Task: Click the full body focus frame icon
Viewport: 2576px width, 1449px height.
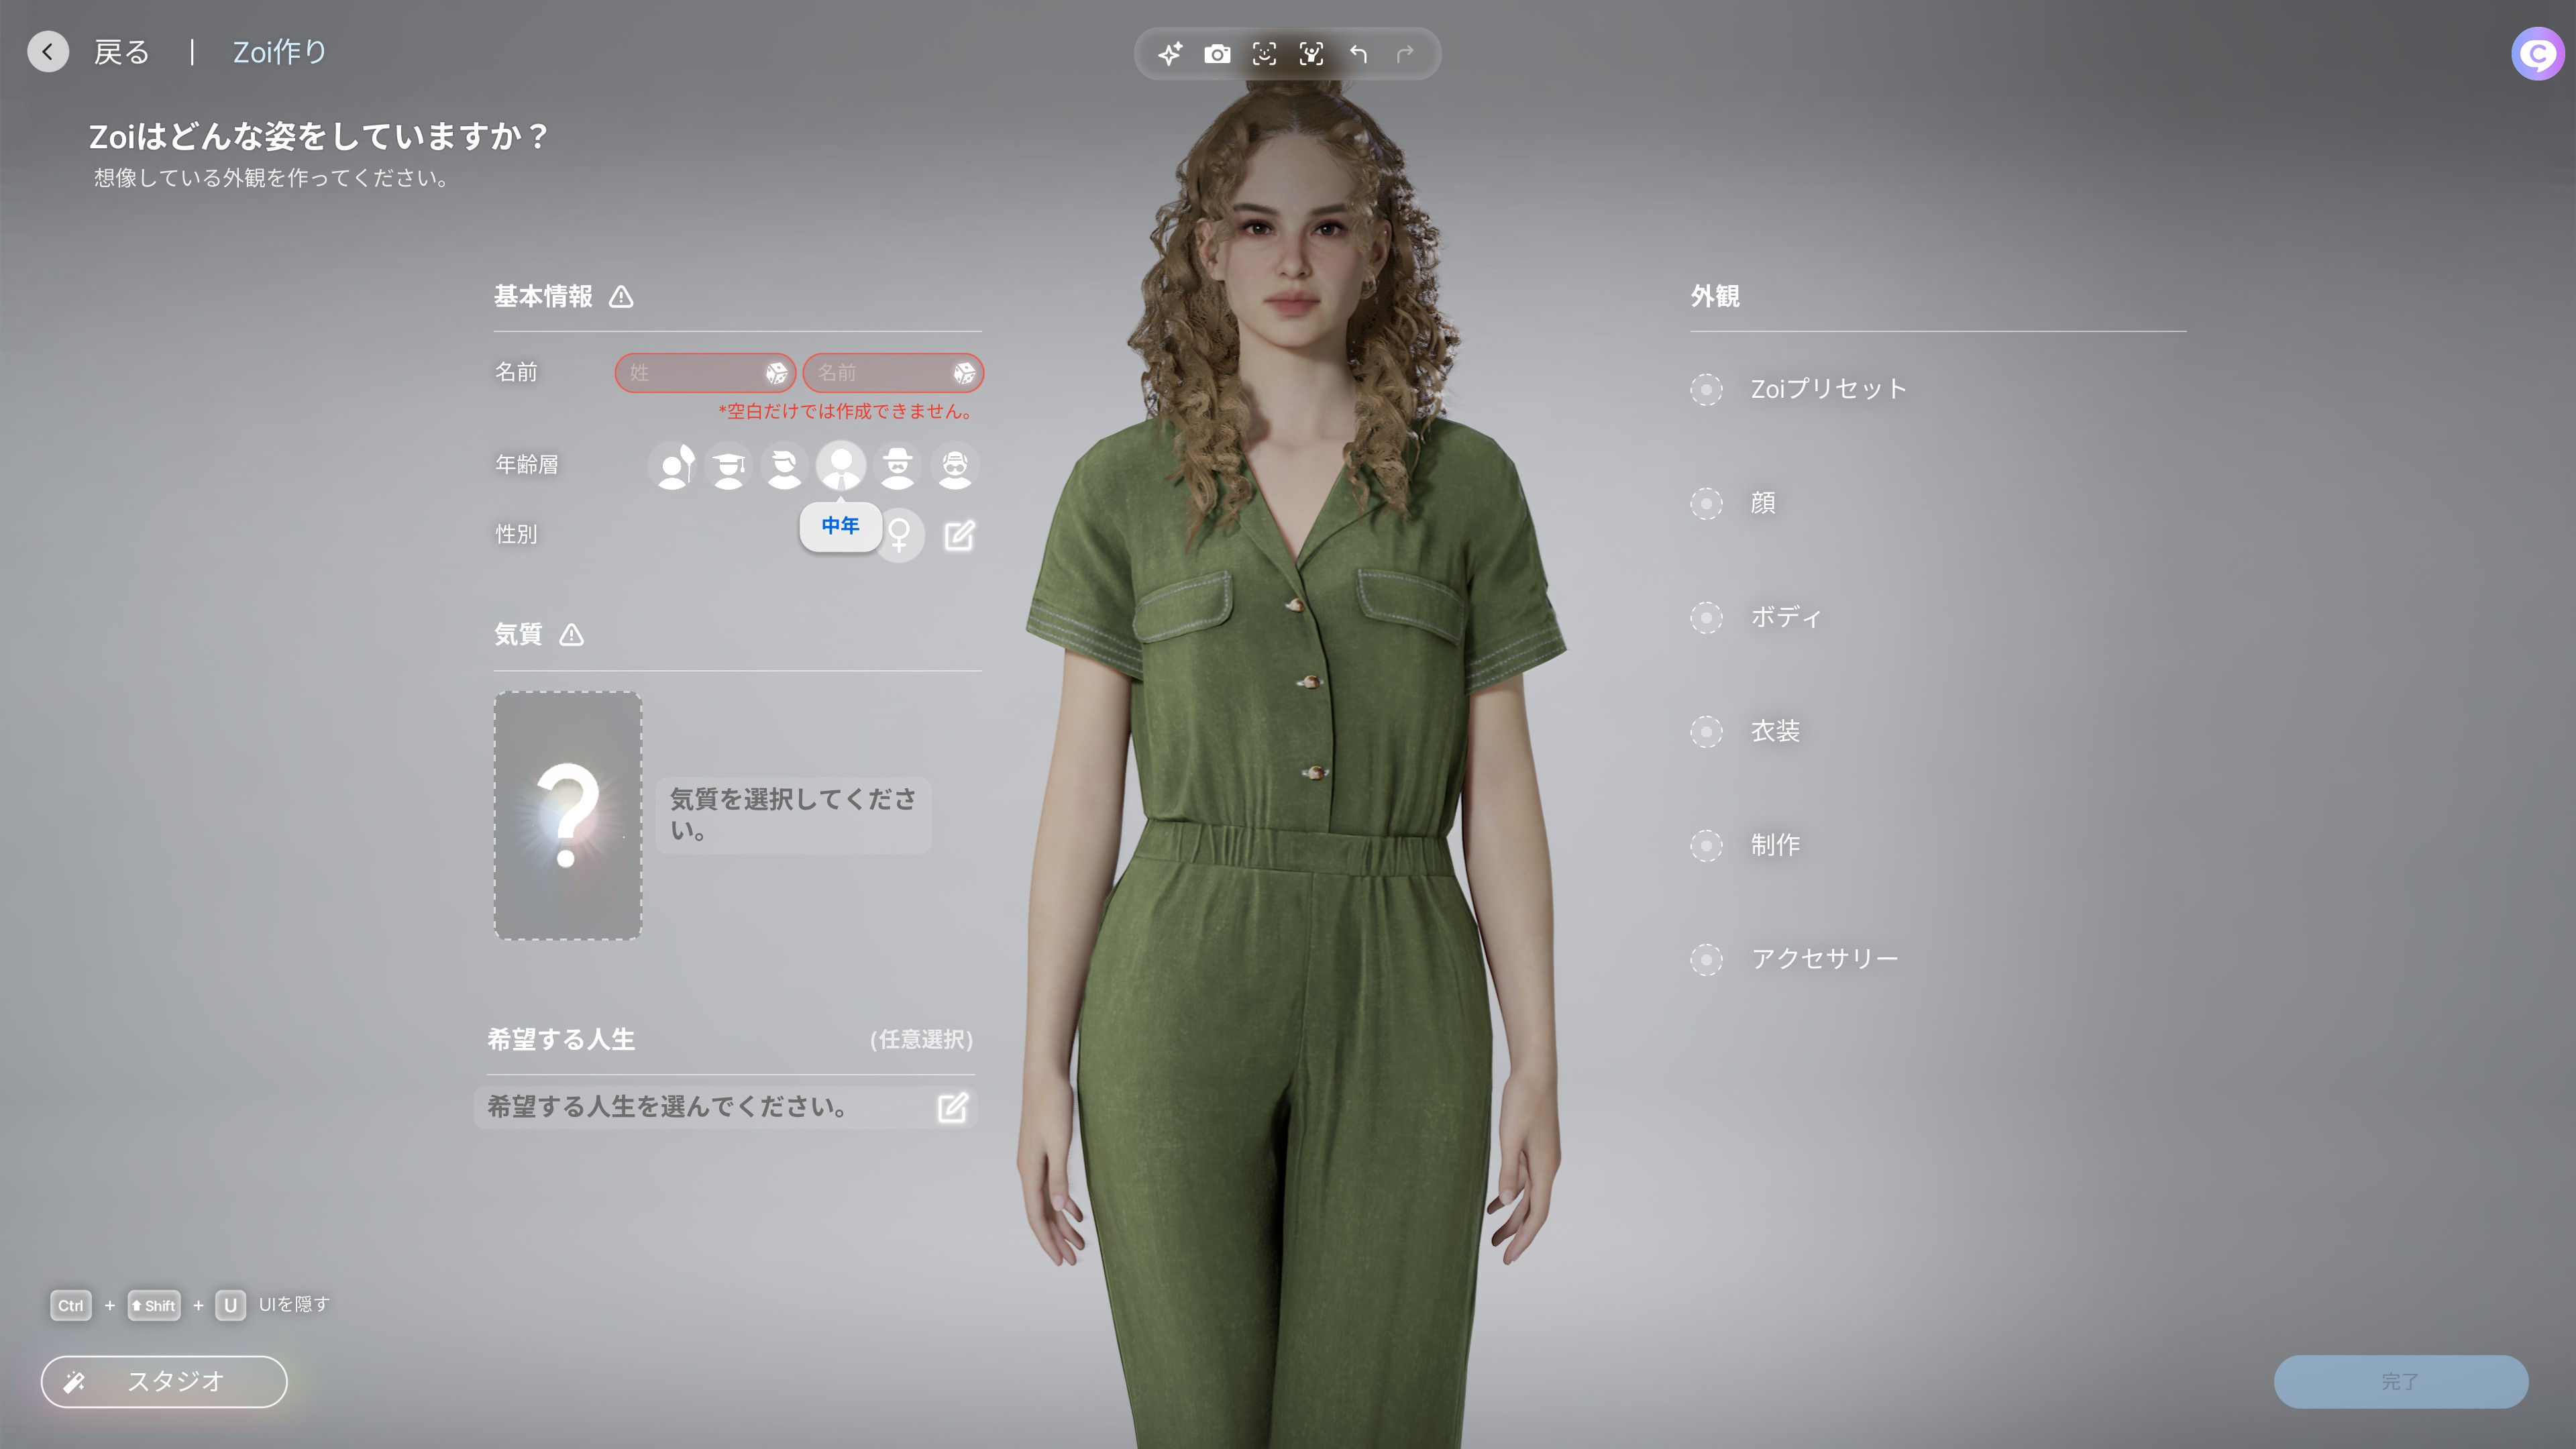Action: (x=1311, y=54)
